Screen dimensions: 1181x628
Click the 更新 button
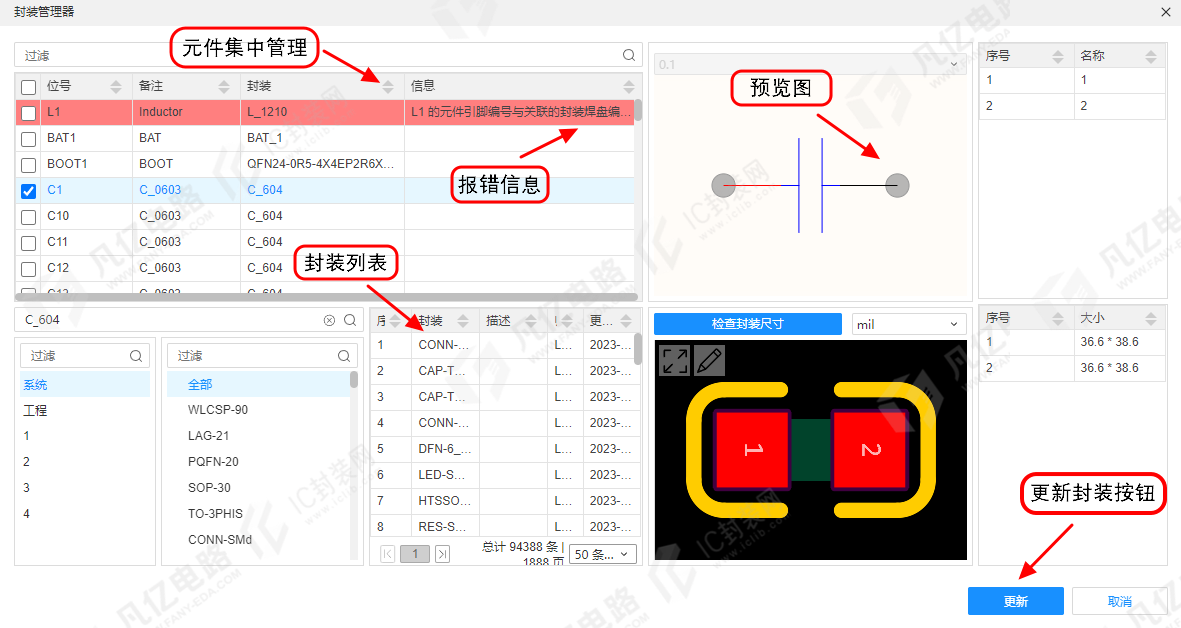click(1015, 601)
